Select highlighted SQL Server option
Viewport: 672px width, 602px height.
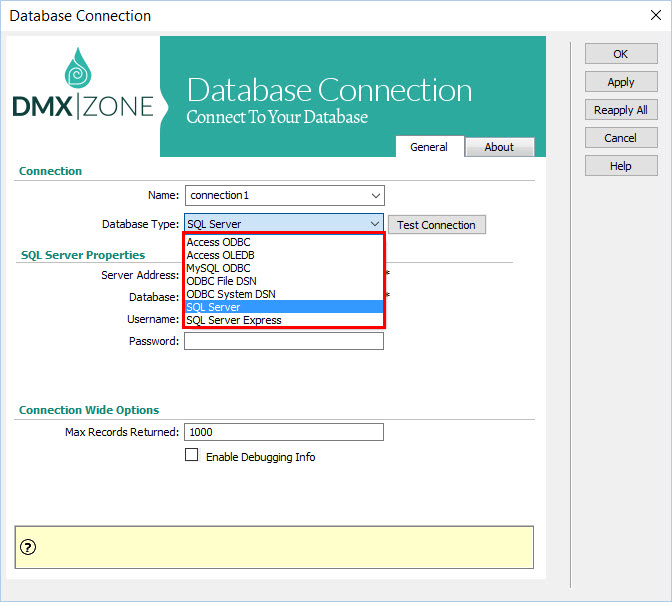click(x=284, y=307)
